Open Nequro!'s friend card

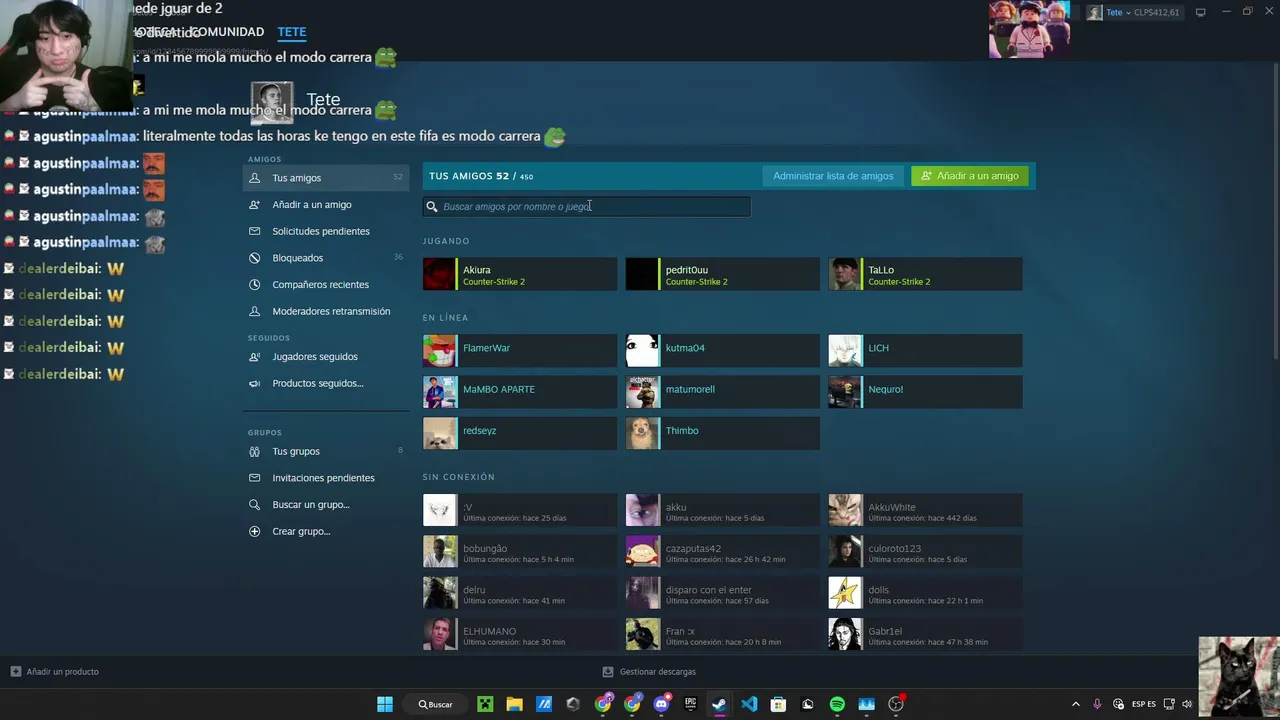pyautogui.click(x=926, y=392)
